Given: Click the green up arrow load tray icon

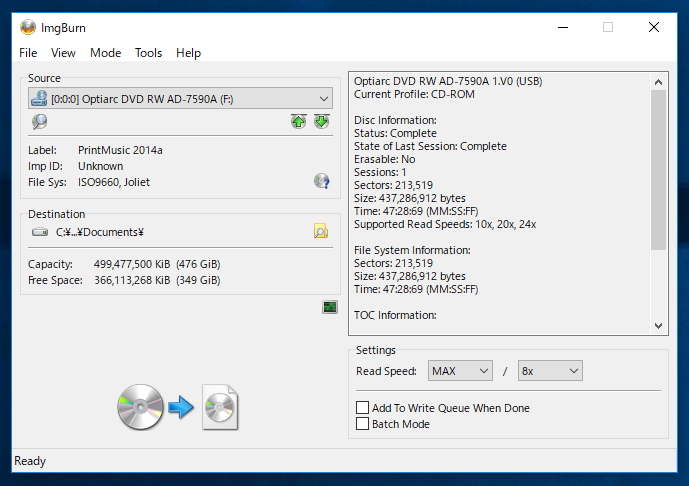Looking at the screenshot, I should tap(298, 121).
